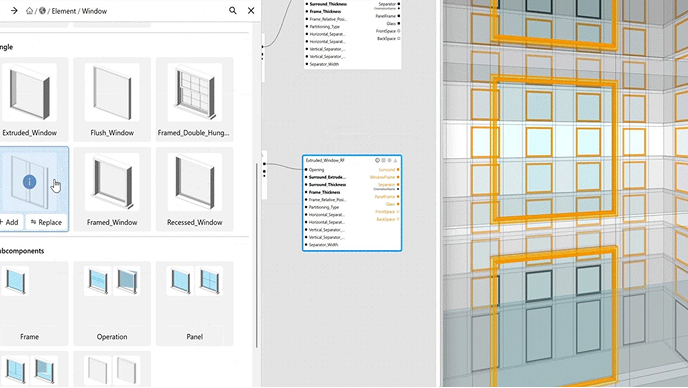Click Separator_Width input on Extruded_Window_RF node
688x388 pixels.
(322, 244)
